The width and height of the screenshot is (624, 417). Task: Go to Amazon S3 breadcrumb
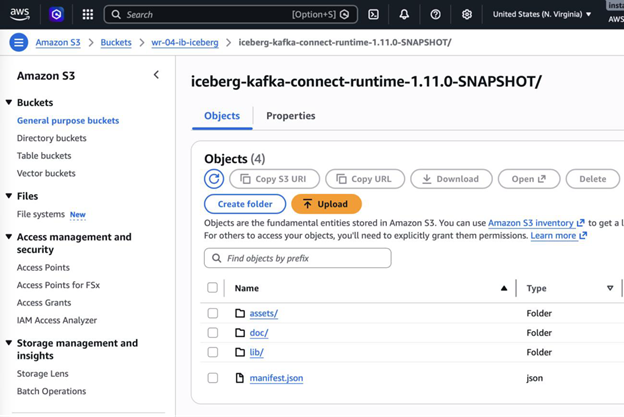[x=58, y=43]
